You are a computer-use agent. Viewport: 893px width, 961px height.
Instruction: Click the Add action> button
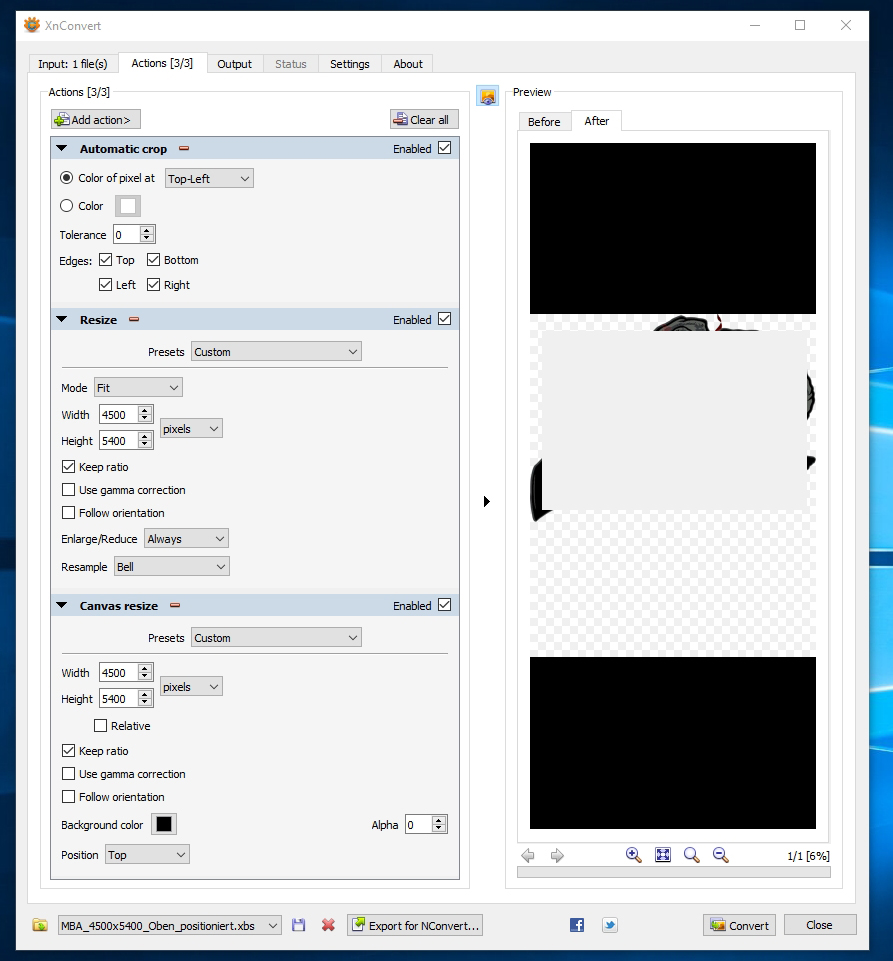(96, 120)
